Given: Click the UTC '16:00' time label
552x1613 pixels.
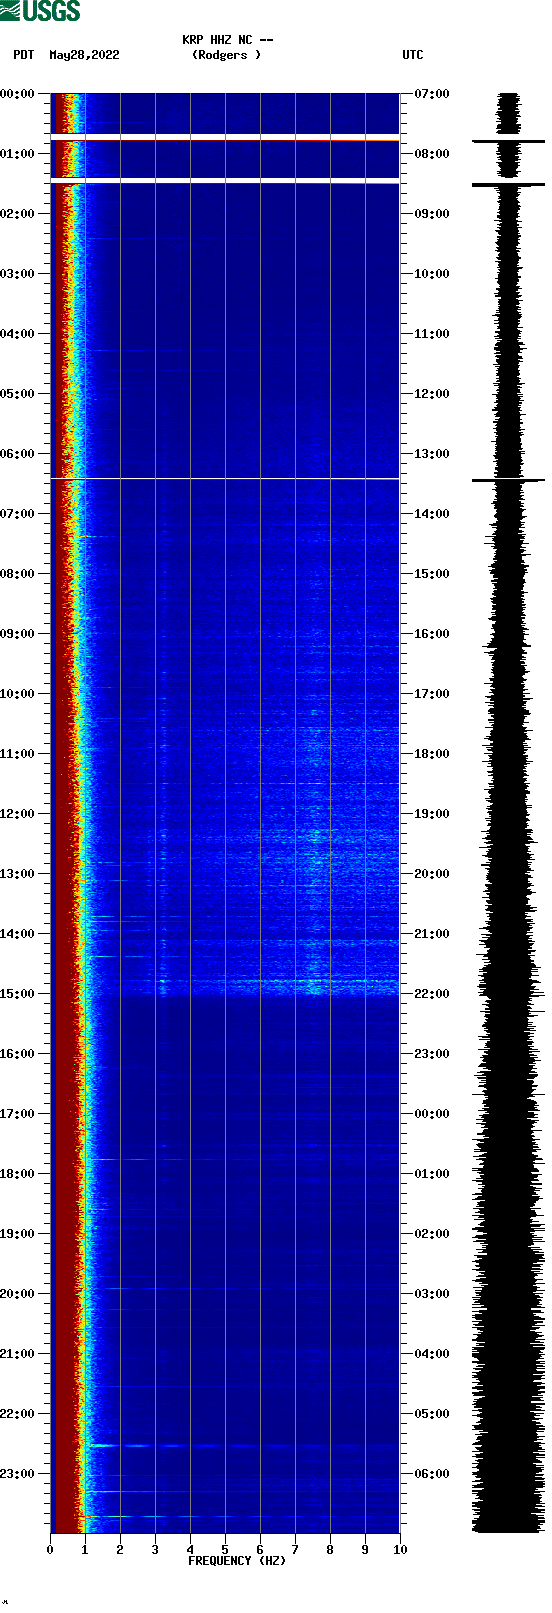Looking at the screenshot, I should 432,634.
